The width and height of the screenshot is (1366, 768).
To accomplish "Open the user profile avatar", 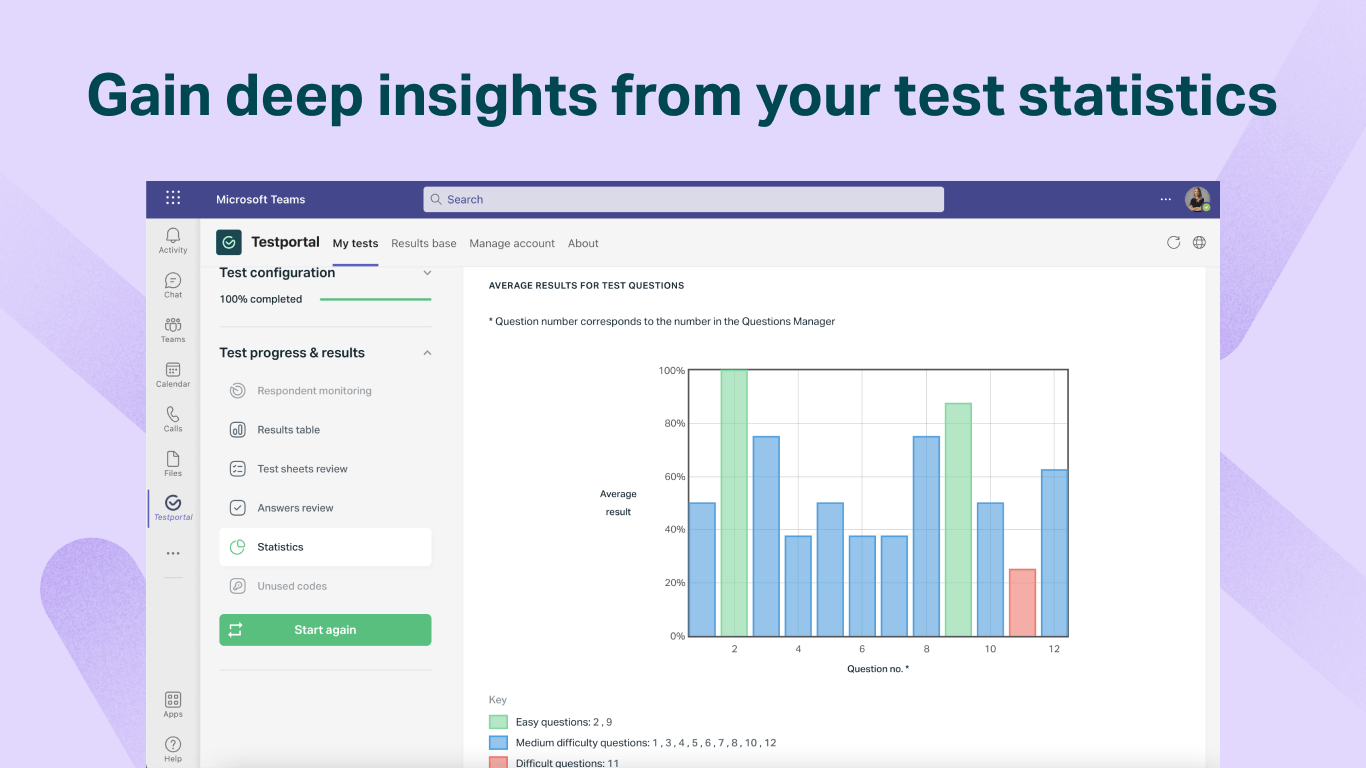I will pyautogui.click(x=1197, y=199).
